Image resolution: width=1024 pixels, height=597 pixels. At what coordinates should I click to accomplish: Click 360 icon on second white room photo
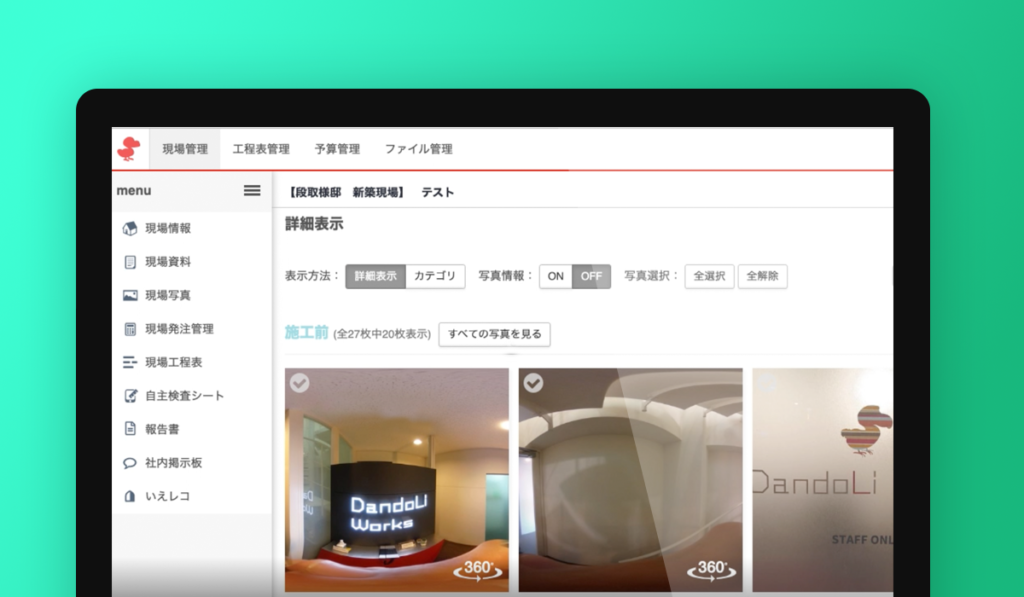tap(711, 570)
